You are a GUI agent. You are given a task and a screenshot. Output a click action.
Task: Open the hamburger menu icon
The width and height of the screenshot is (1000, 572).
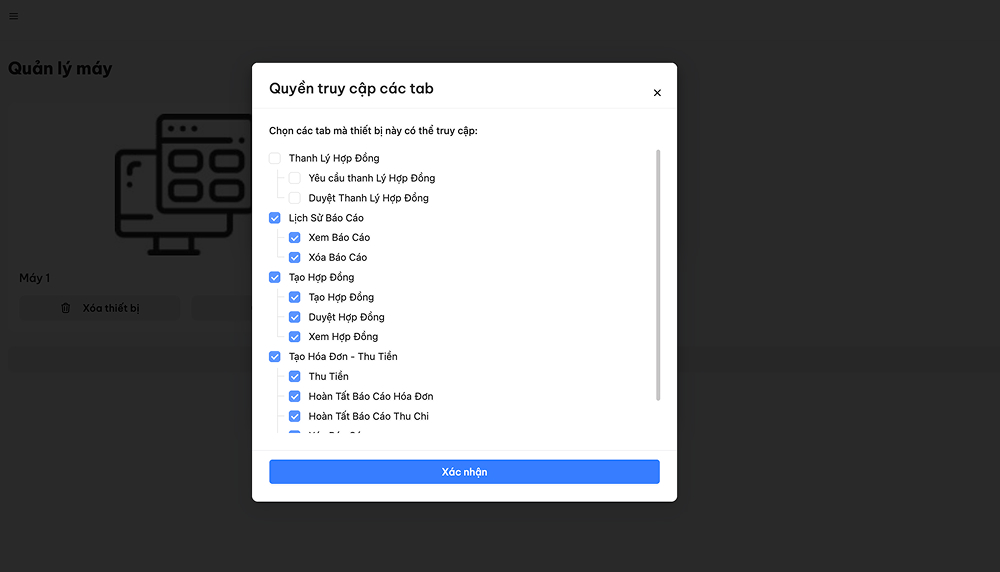coord(13,17)
